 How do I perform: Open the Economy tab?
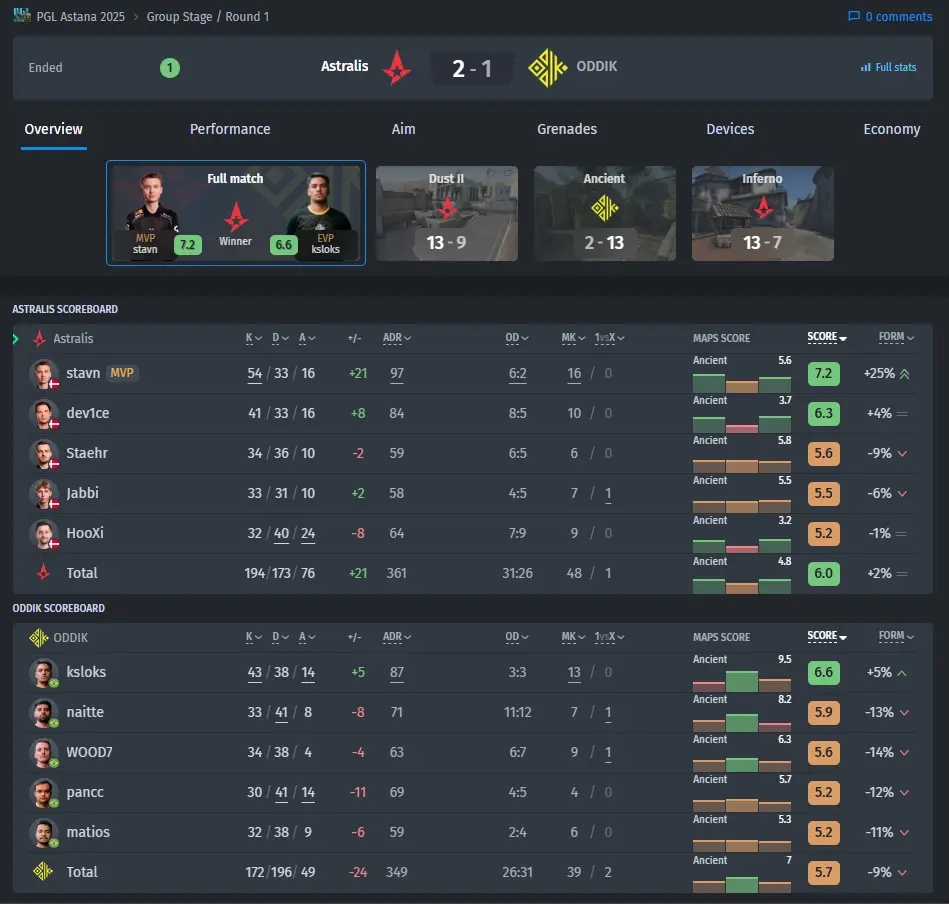click(x=892, y=129)
